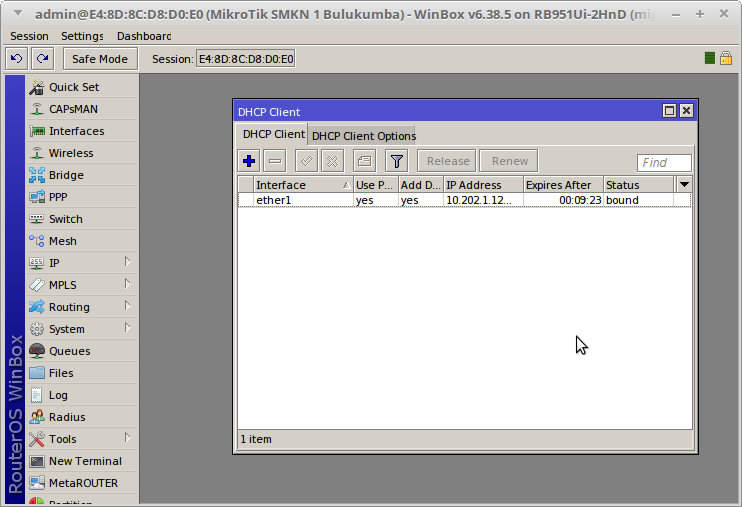Click the remove (minus) button

(274, 161)
